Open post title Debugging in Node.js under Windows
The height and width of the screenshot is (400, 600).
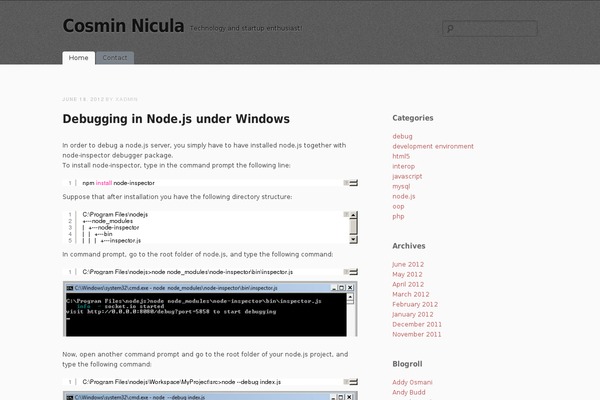tap(176, 119)
